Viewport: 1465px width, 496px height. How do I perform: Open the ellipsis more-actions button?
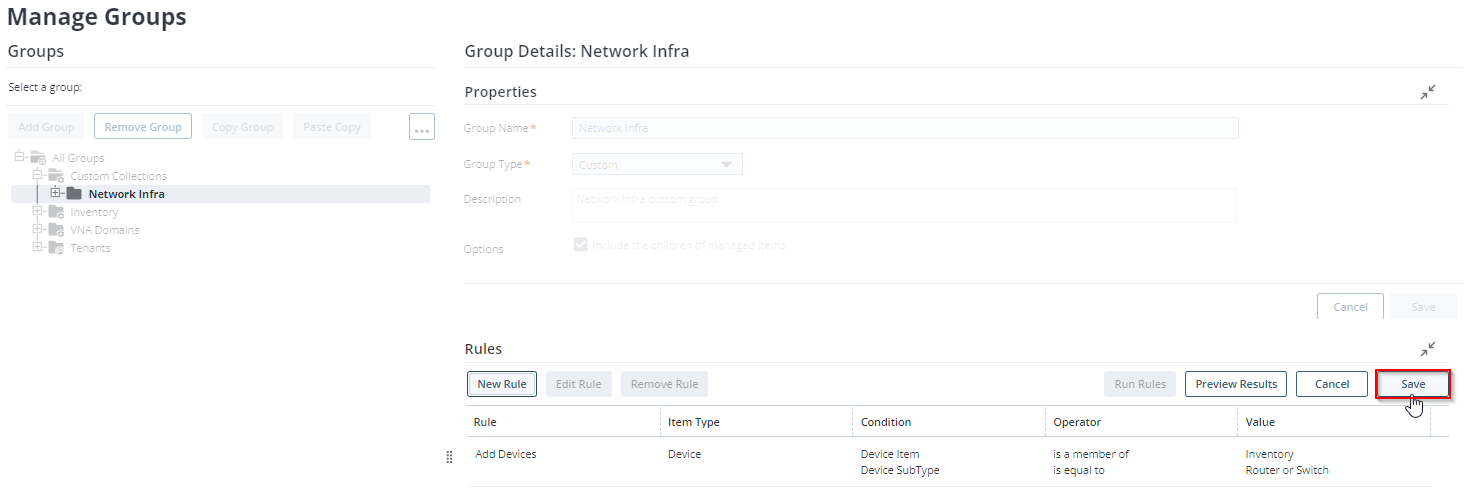click(422, 127)
